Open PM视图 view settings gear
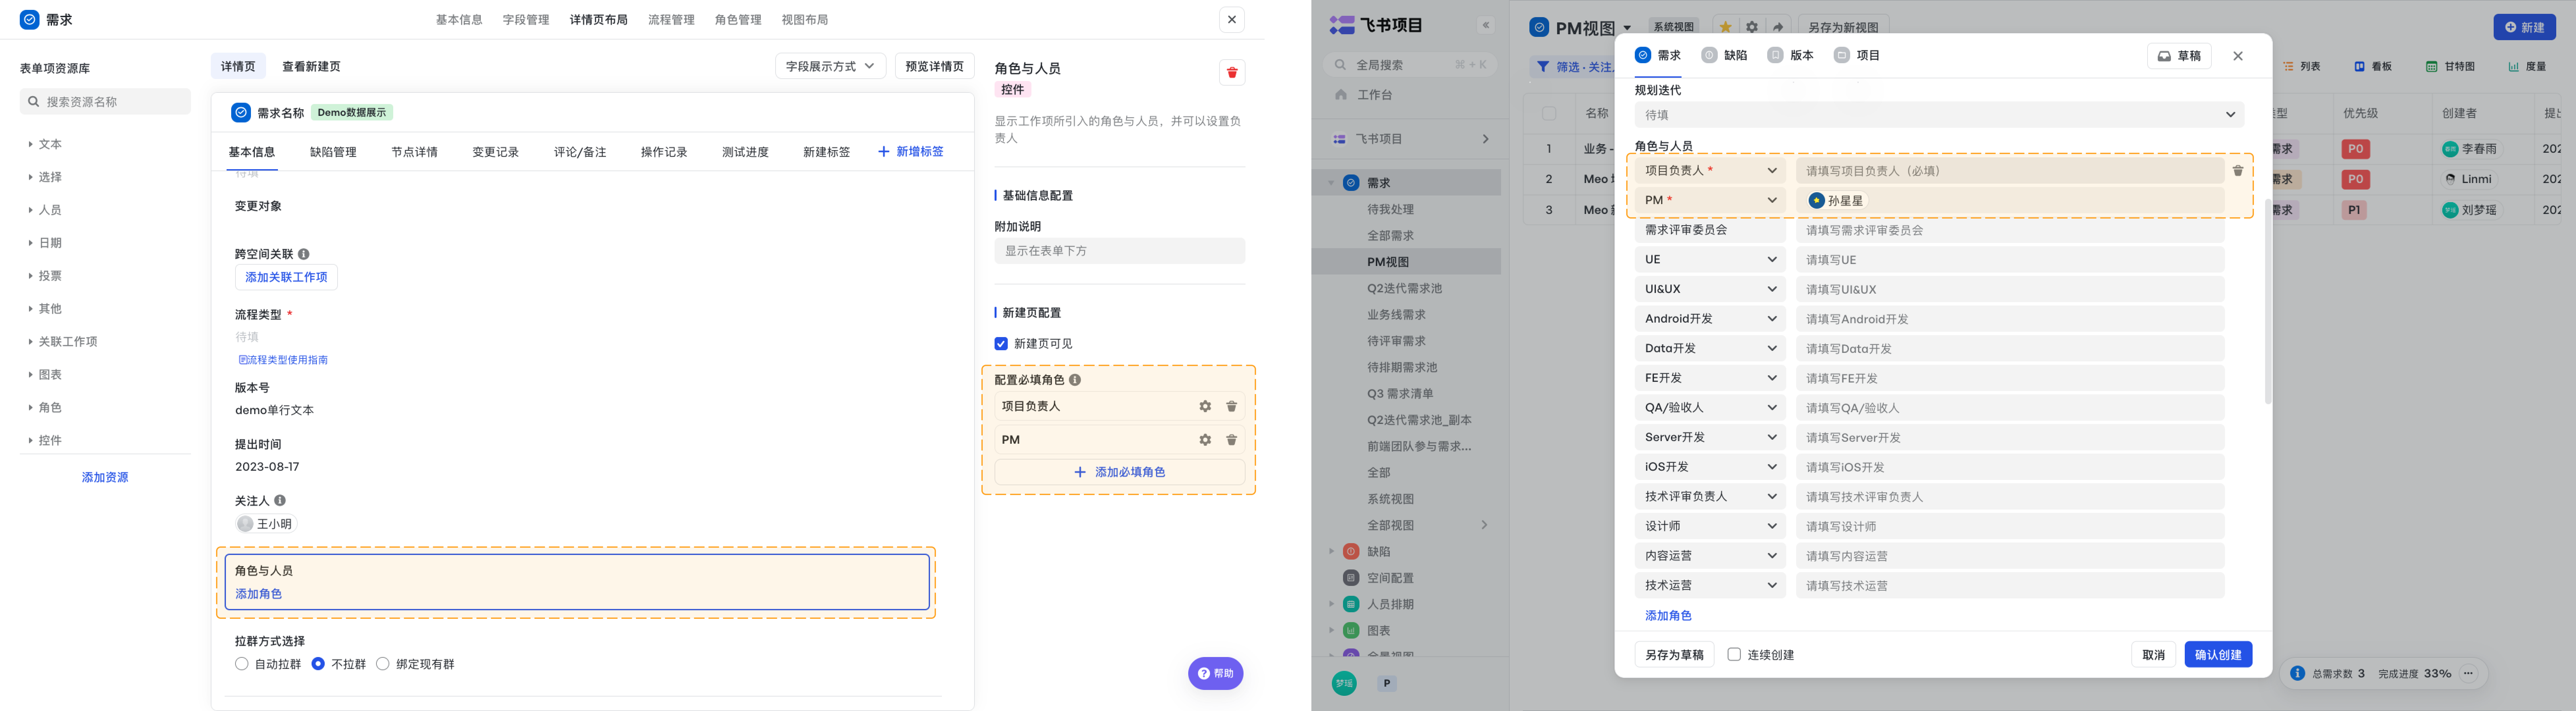 click(1752, 27)
